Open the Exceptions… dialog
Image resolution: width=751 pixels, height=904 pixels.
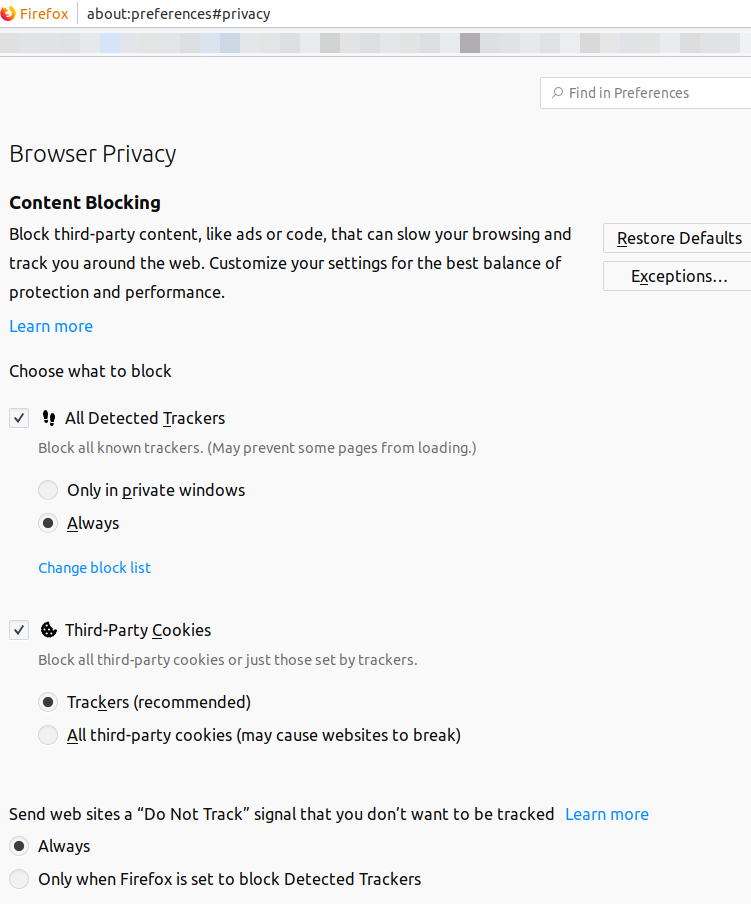click(x=678, y=276)
